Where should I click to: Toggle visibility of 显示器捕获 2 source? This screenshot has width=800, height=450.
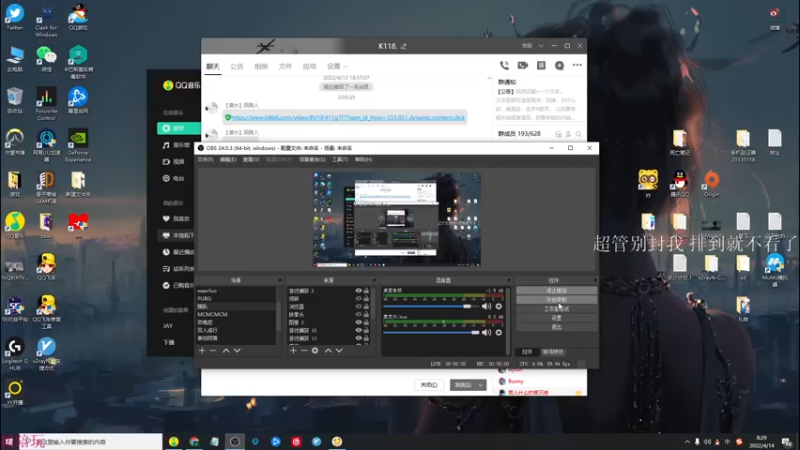359,291
